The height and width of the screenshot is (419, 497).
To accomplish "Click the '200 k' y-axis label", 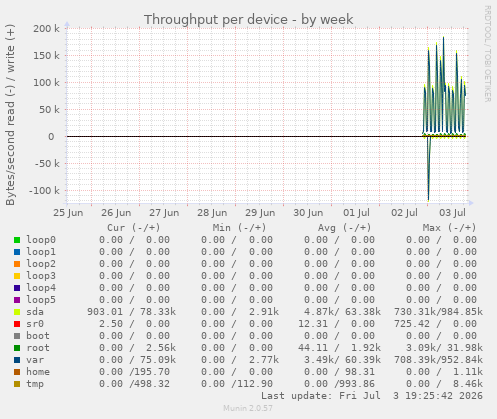I will (x=46, y=29).
